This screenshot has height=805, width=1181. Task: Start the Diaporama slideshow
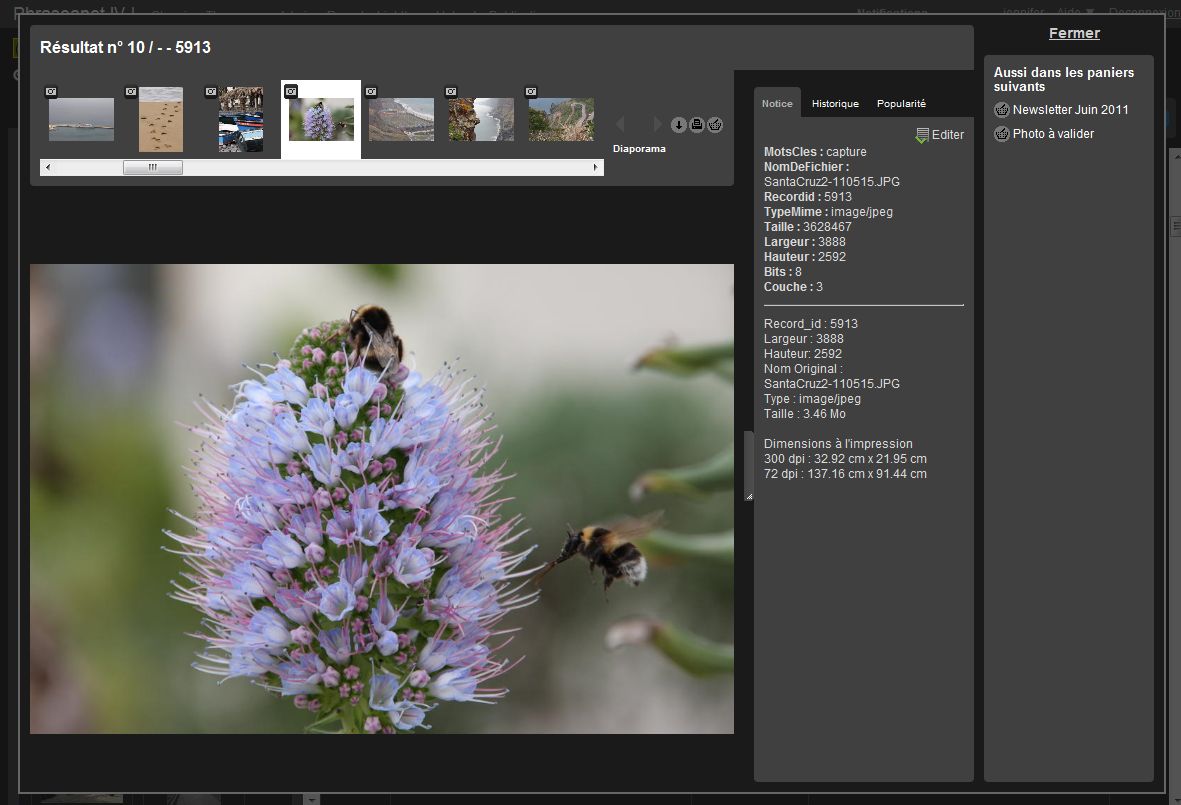pos(639,149)
